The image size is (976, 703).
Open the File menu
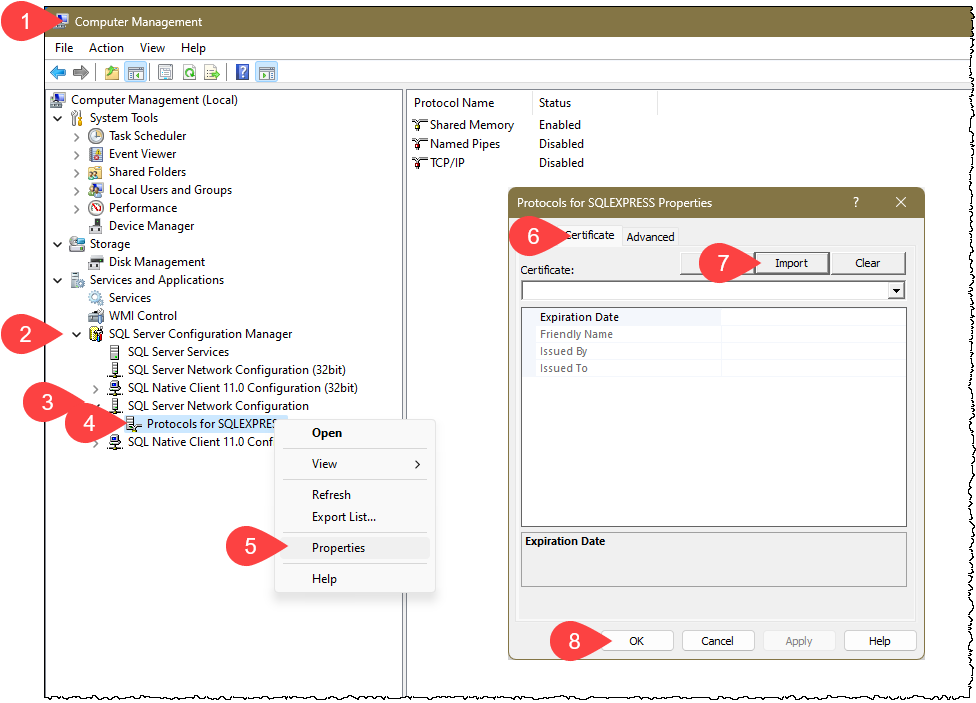click(64, 48)
